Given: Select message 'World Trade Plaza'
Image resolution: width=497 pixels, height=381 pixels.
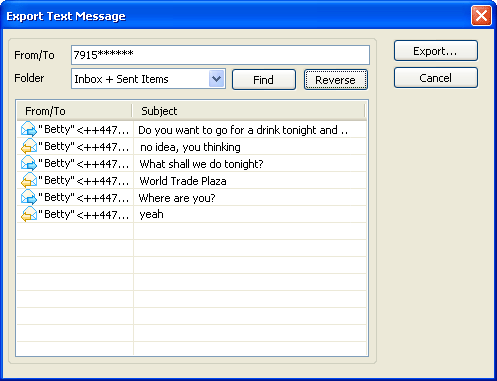Looking at the screenshot, I should pos(192,181).
